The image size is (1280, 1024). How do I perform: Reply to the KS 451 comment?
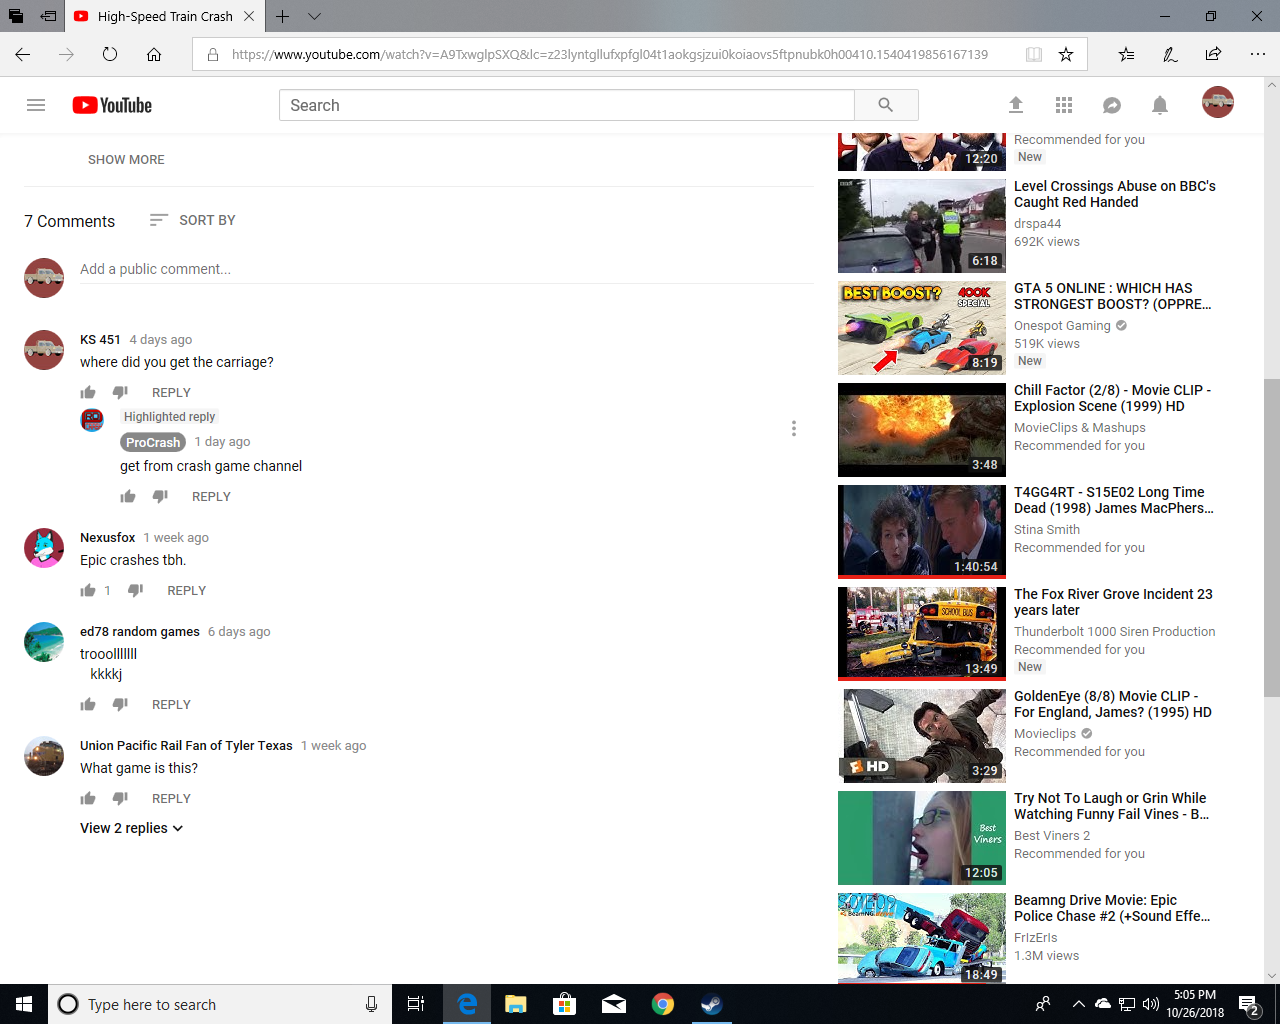point(171,393)
